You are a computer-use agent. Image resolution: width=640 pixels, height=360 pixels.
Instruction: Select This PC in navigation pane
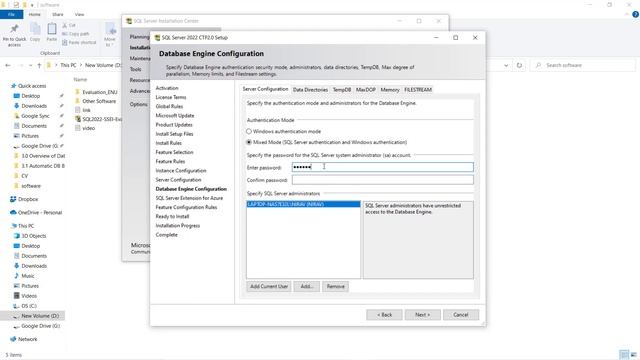[26, 226]
